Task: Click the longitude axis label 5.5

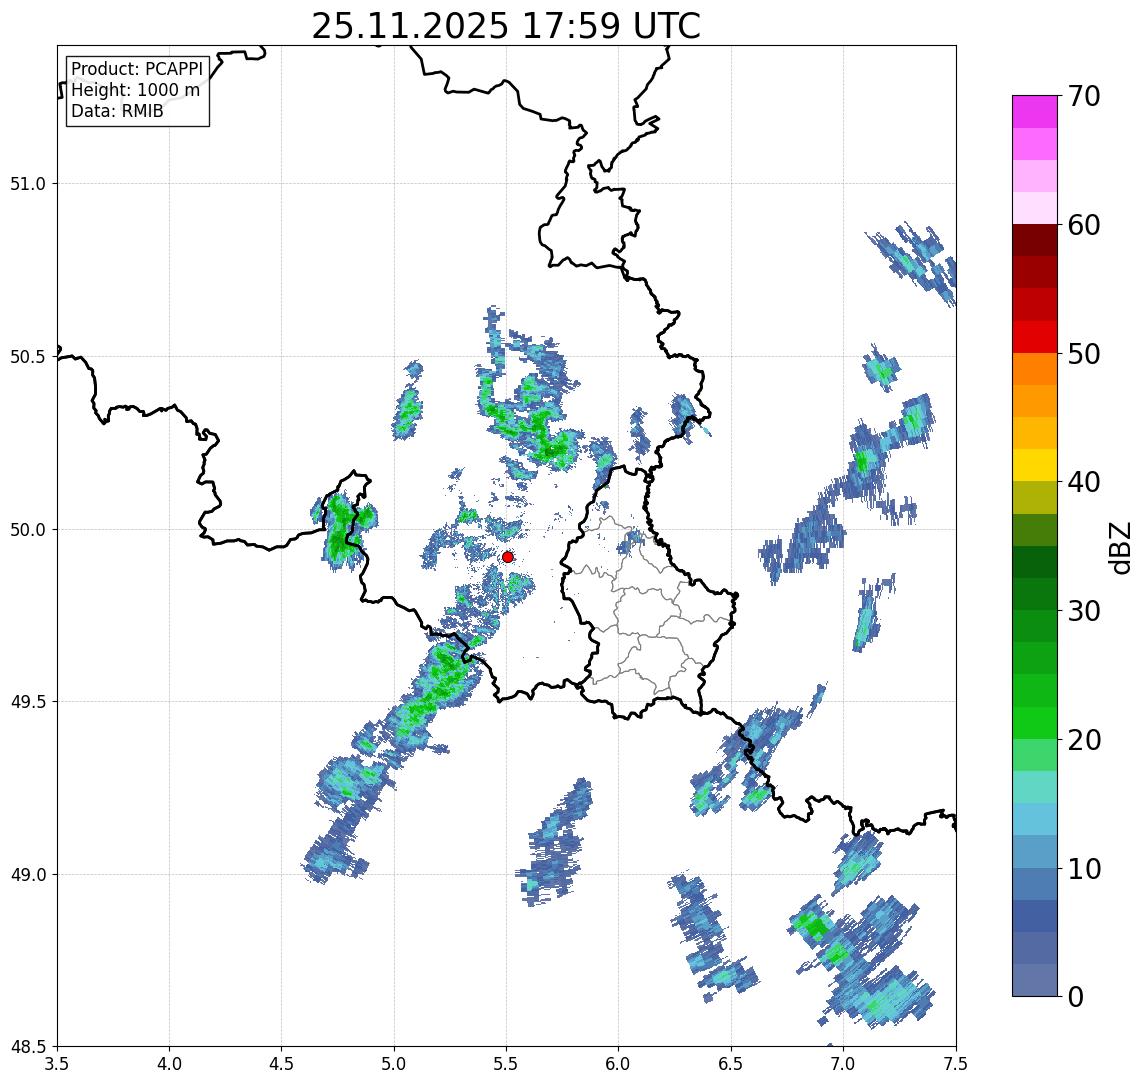Action: [x=507, y=1064]
